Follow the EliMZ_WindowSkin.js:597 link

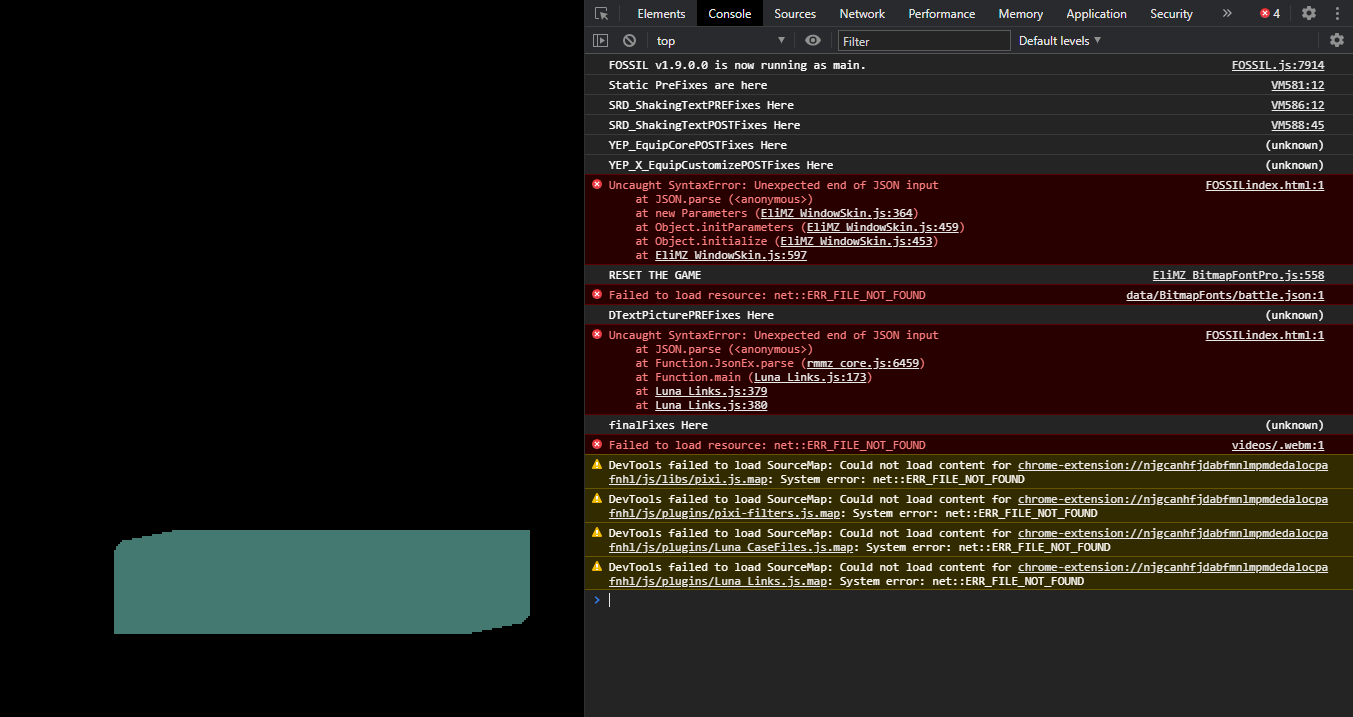(731, 255)
